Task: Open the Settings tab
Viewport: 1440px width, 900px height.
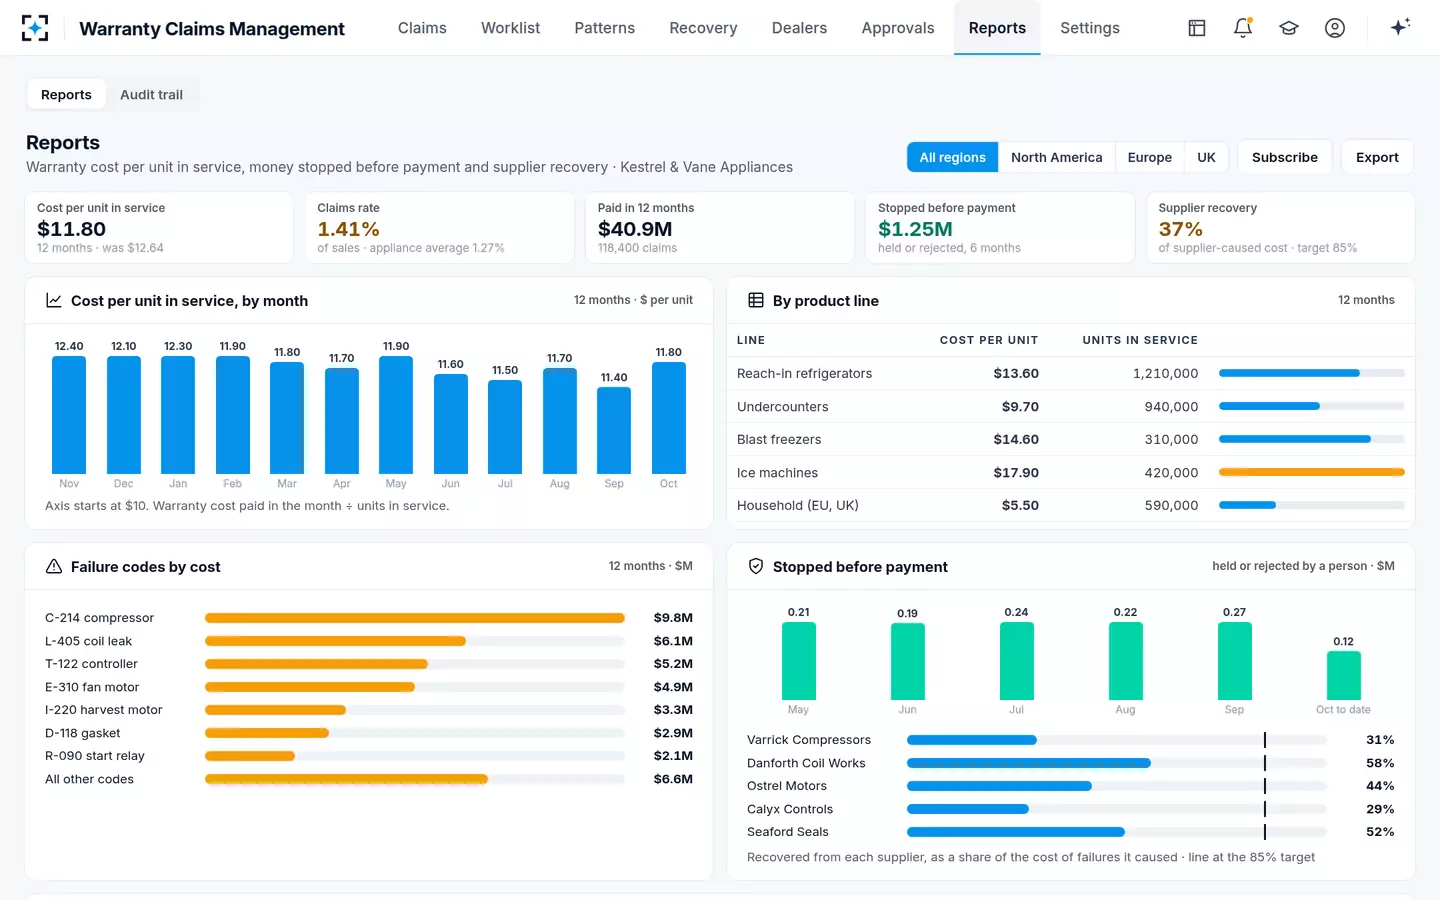Action: point(1090,28)
